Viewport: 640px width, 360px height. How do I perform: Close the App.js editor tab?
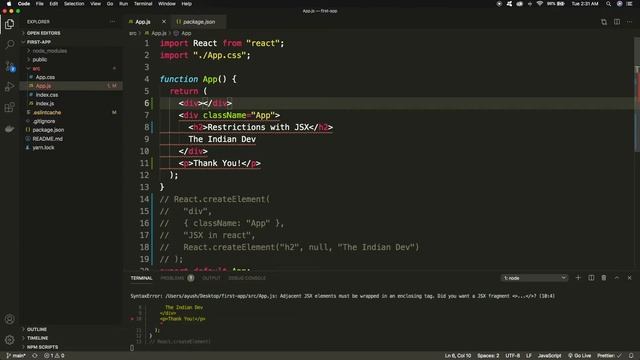click(x=164, y=22)
